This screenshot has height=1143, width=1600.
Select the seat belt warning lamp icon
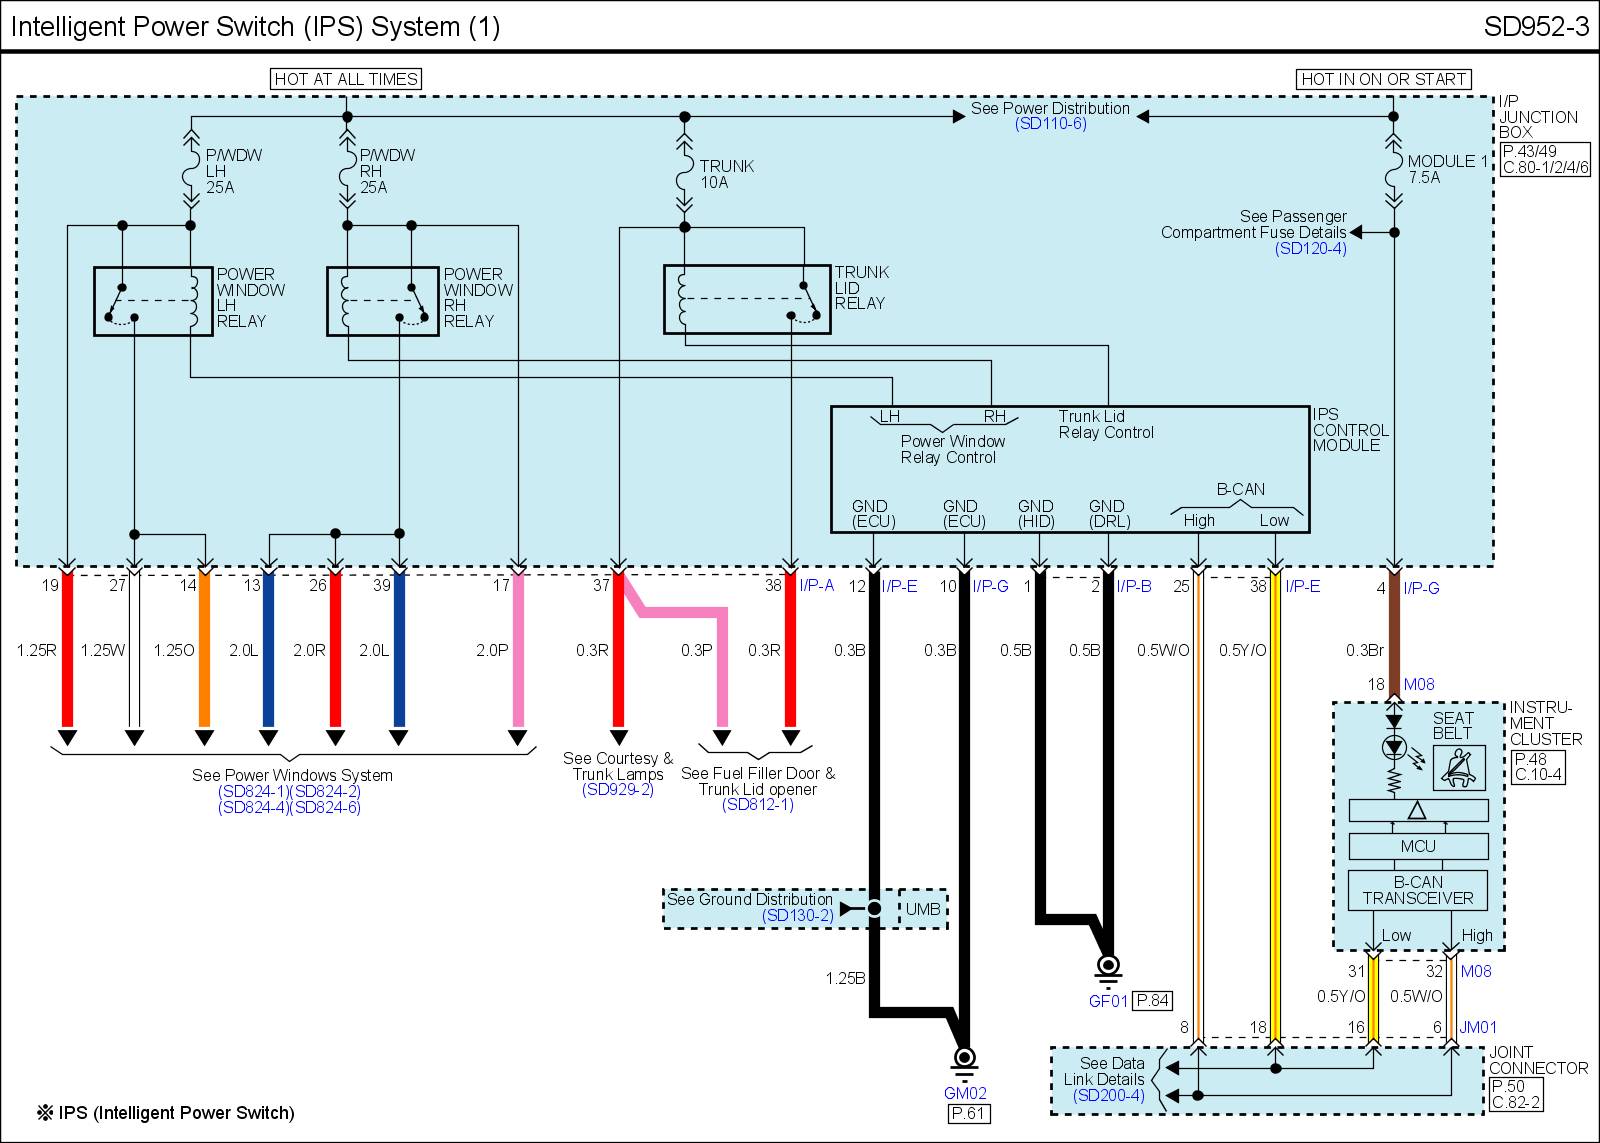(1459, 768)
